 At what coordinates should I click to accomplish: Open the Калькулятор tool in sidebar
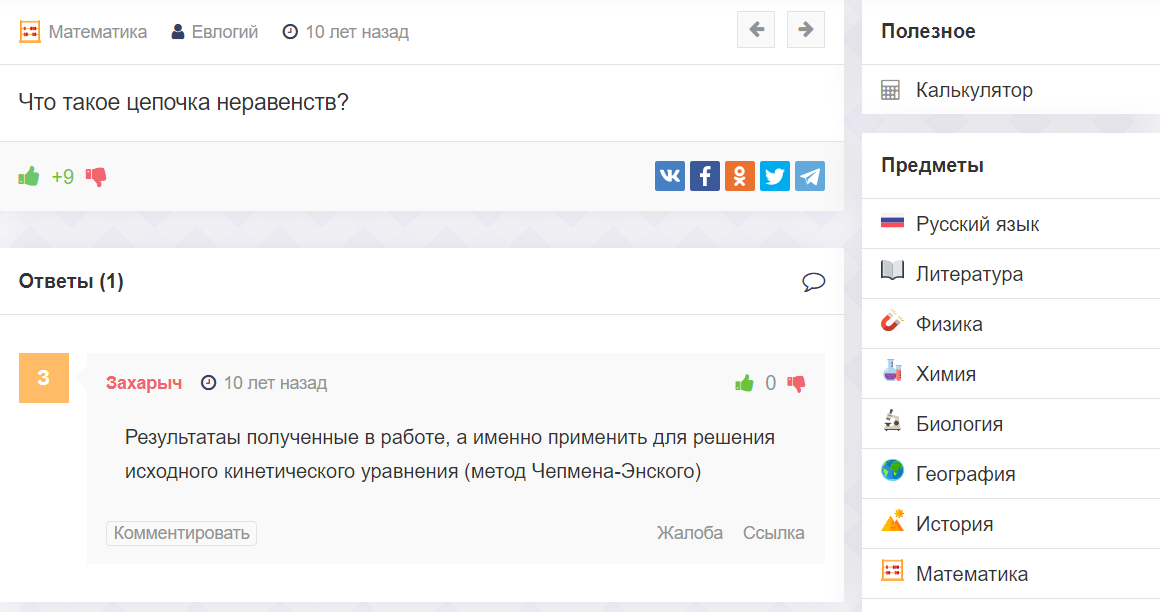point(973,91)
